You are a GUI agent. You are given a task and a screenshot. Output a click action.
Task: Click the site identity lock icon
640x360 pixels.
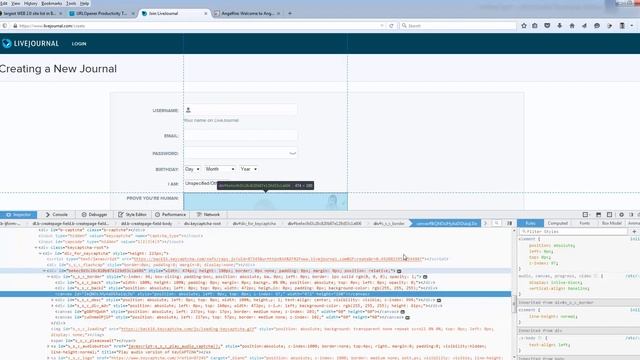(15, 26)
